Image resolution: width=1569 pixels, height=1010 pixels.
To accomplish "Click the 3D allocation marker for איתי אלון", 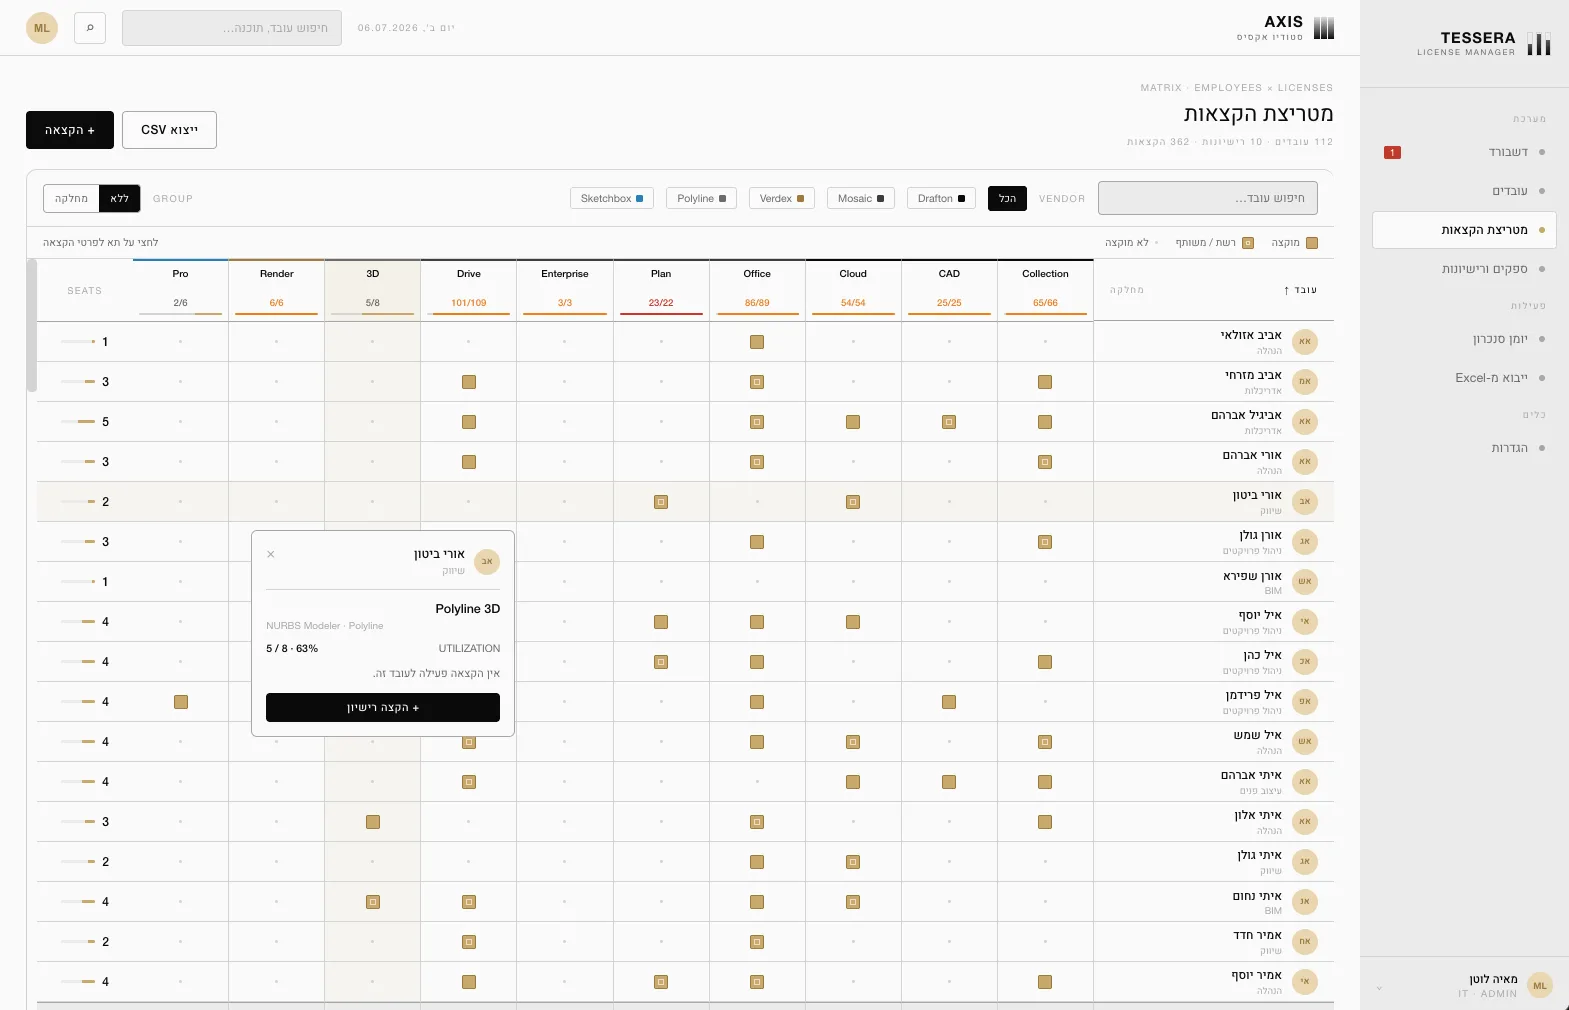I will [x=373, y=822].
